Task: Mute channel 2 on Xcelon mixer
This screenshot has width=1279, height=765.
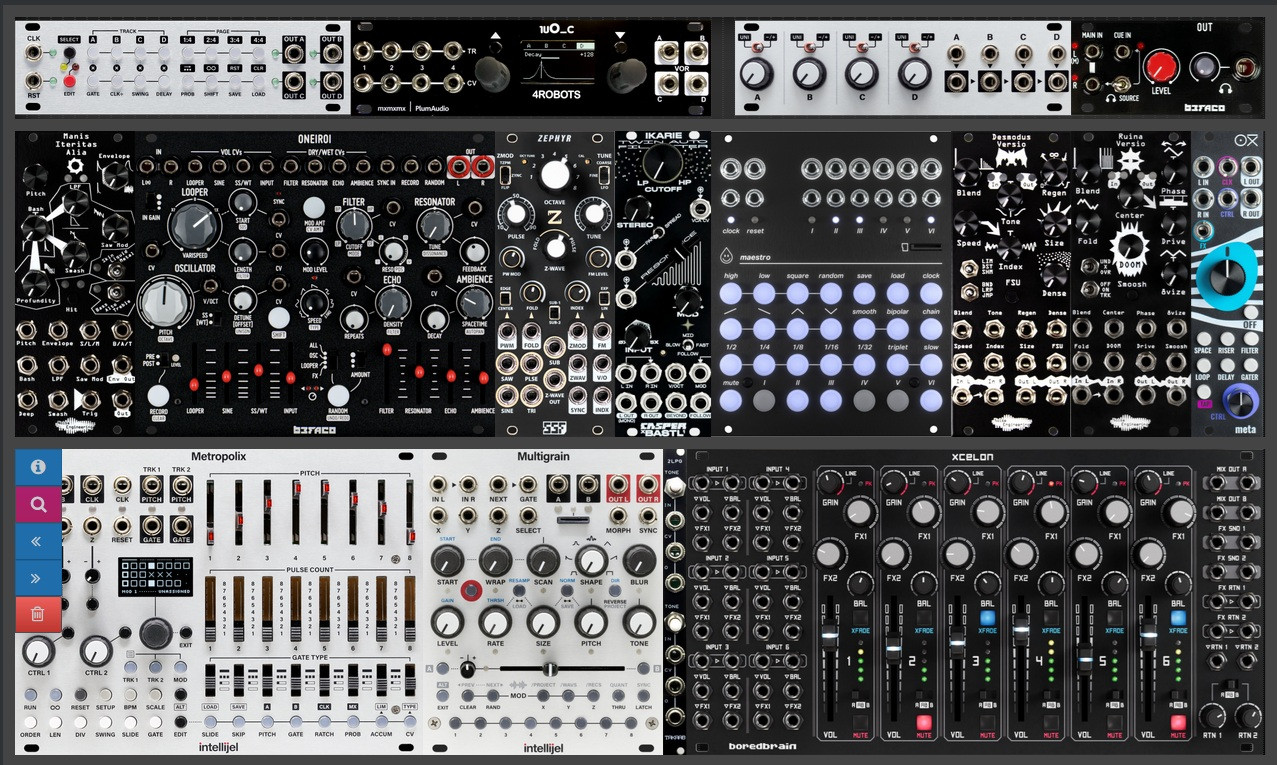Action: (x=925, y=722)
